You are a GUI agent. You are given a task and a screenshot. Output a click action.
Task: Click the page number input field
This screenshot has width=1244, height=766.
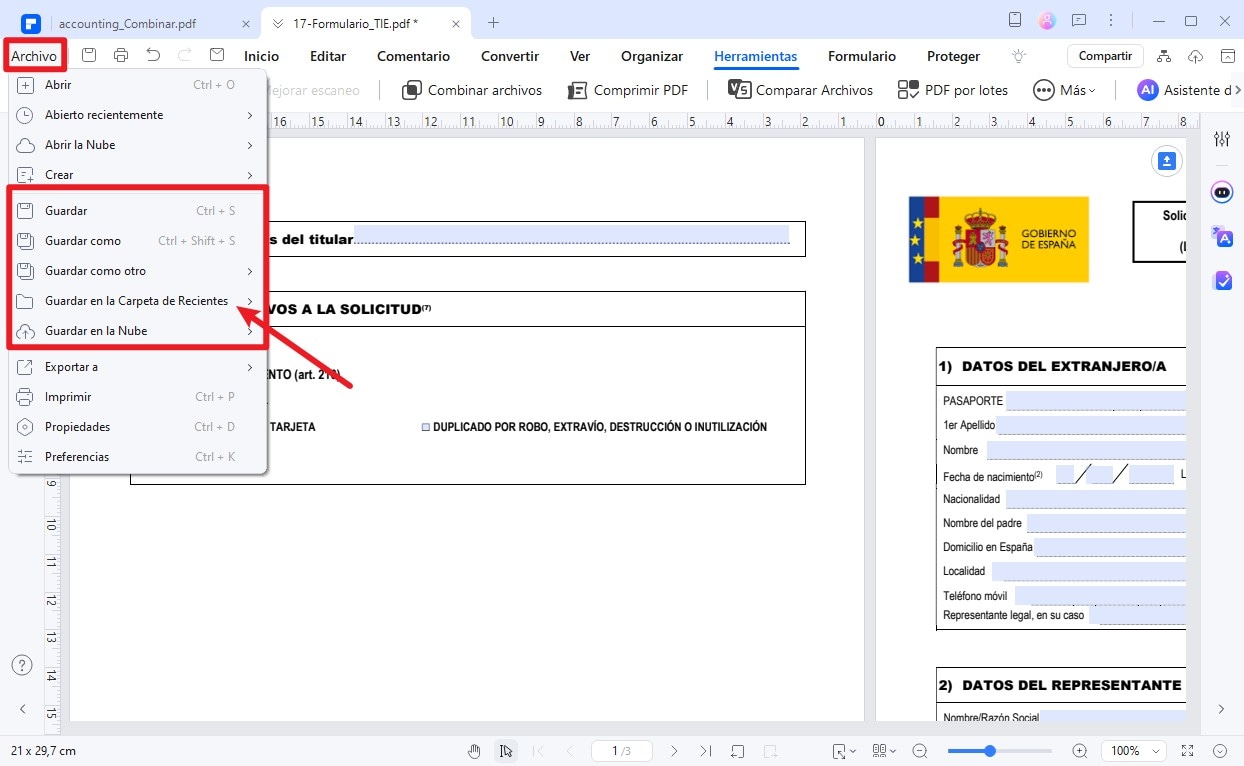(x=621, y=751)
